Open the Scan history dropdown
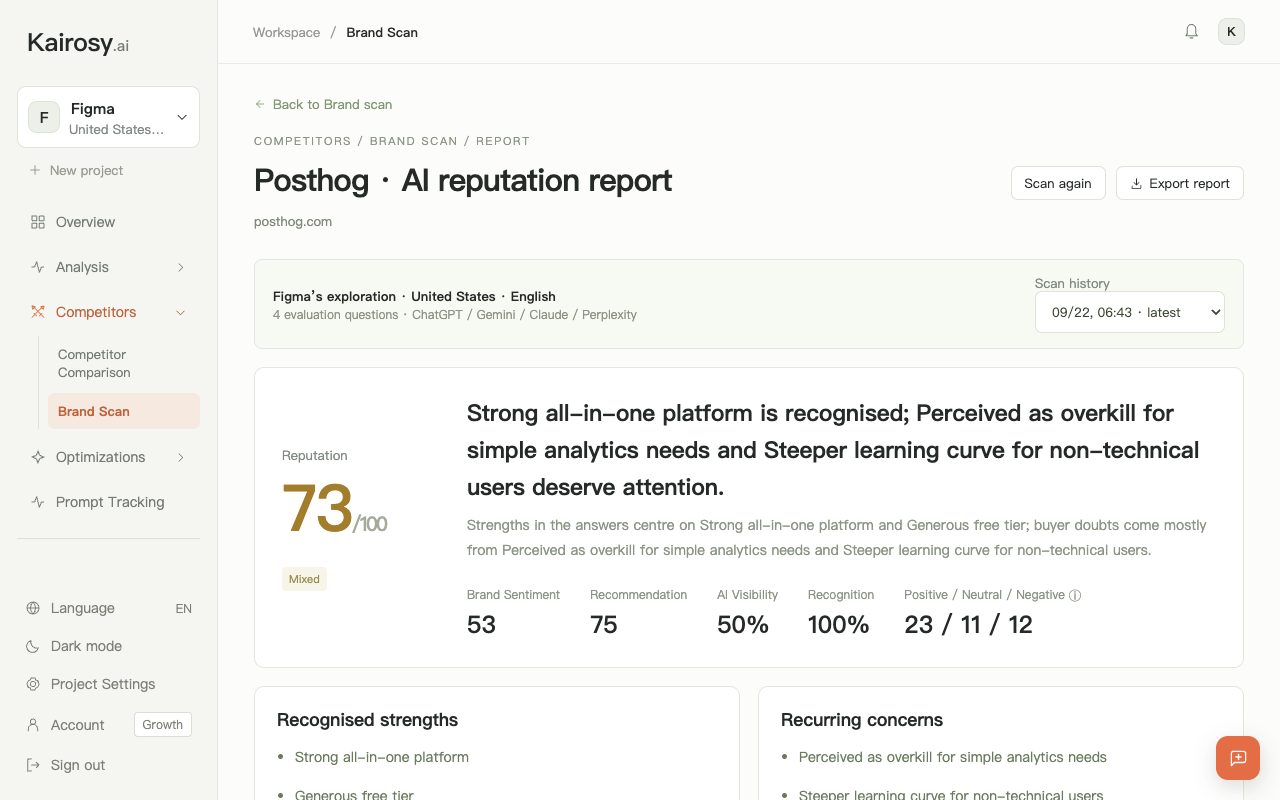The height and width of the screenshot is (800, 1280). (x=1130, y=312)
